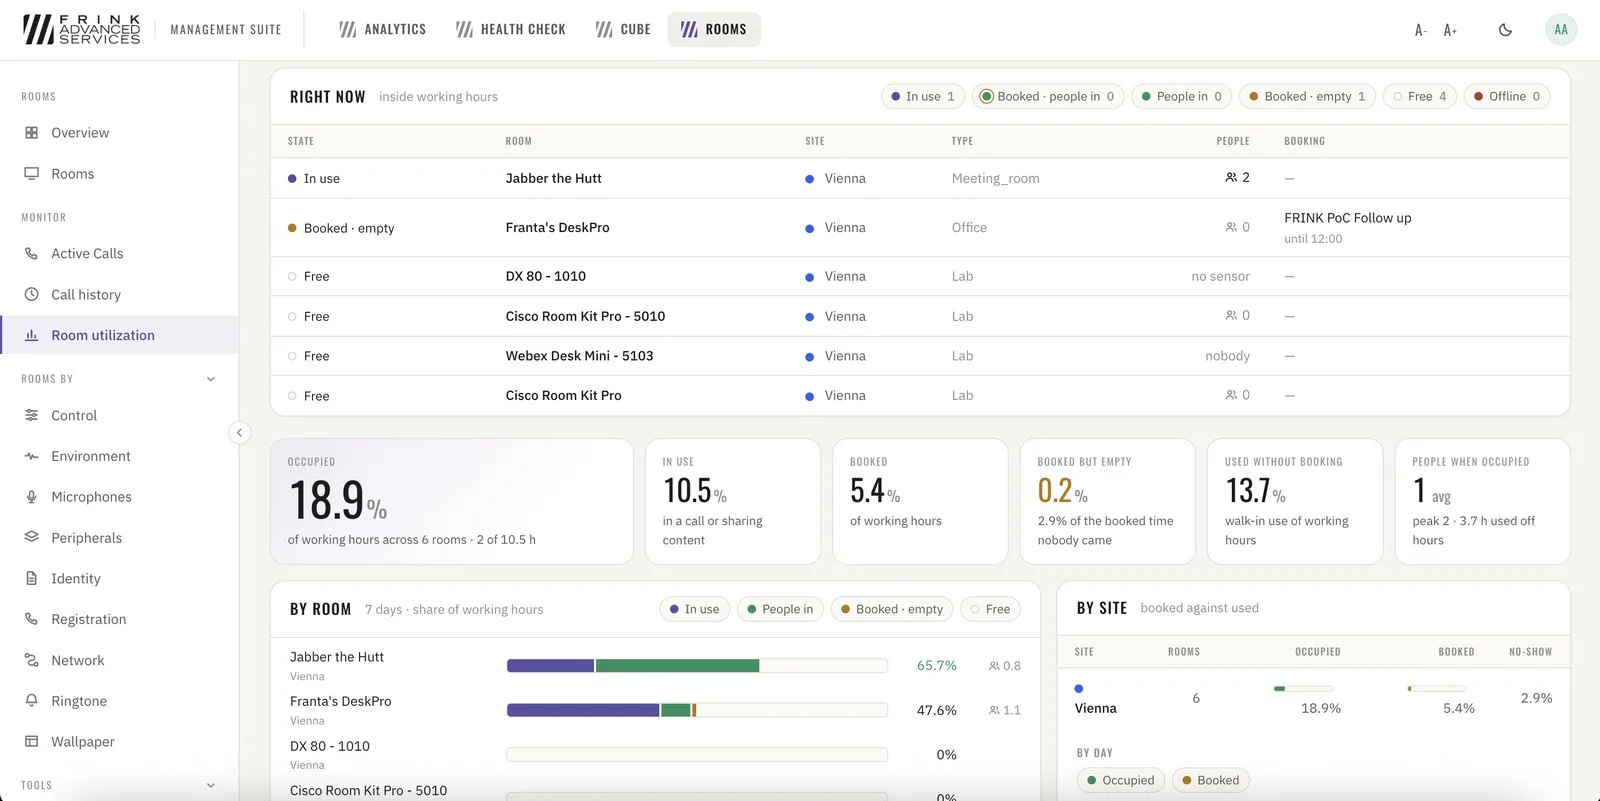Toggle the 'In use 1' status filter
The height and width of the screenshot is (801, 1600).
click(922, 97)
